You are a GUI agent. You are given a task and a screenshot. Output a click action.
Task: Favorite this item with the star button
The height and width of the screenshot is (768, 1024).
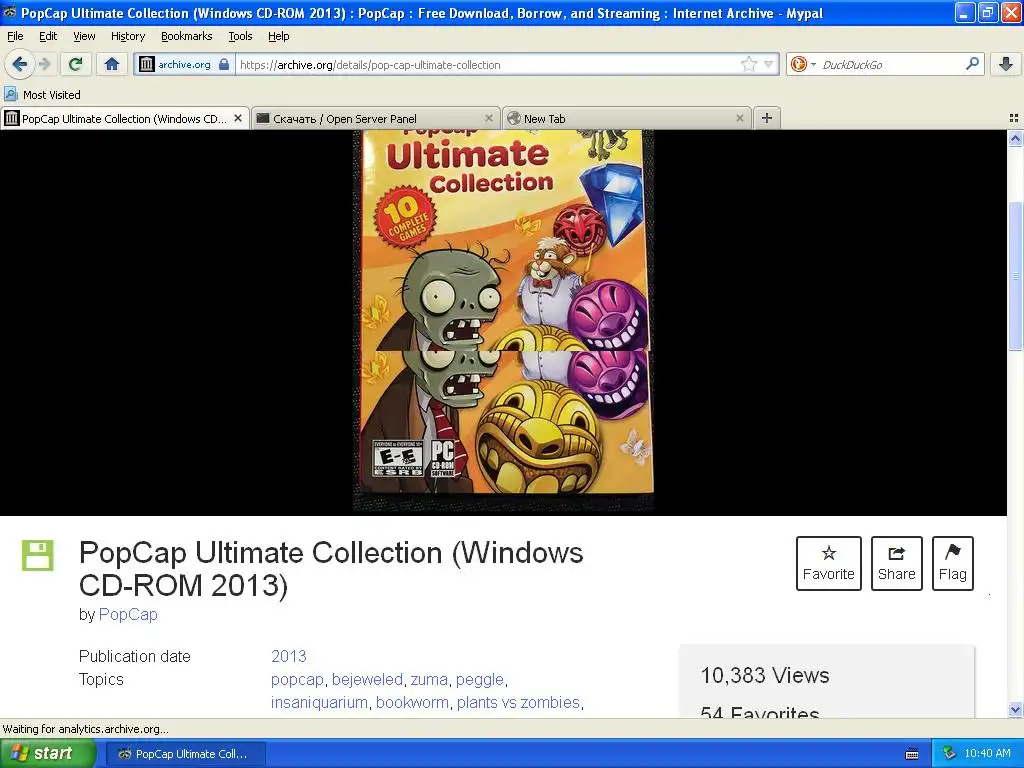[x=828, y=564]
